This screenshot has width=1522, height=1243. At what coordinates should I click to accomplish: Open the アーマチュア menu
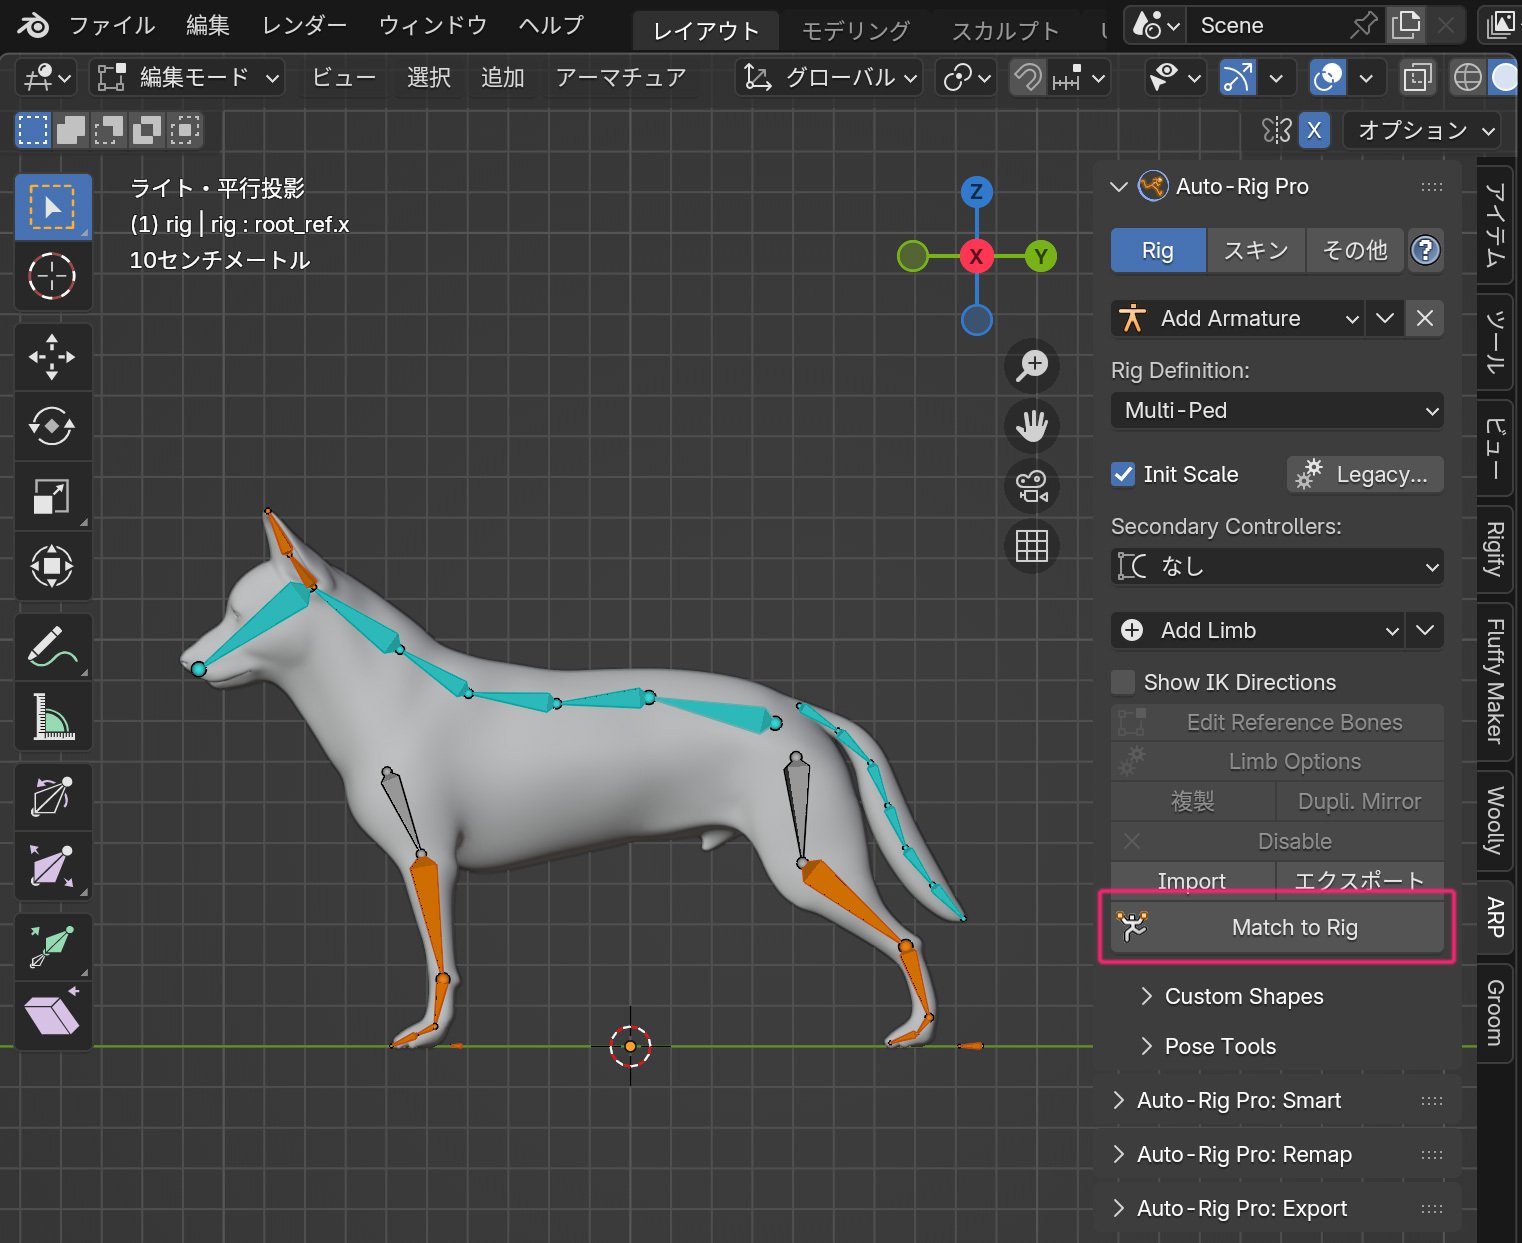[x=622, y=77]
